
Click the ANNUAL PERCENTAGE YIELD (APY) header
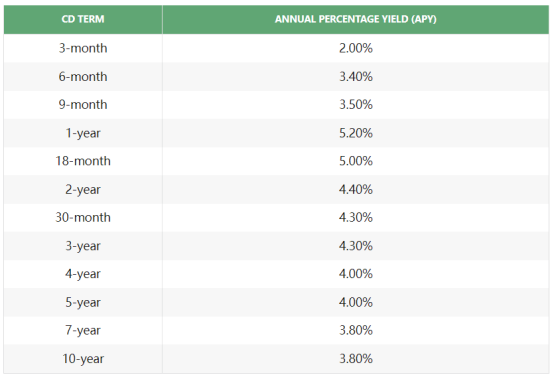356,19
